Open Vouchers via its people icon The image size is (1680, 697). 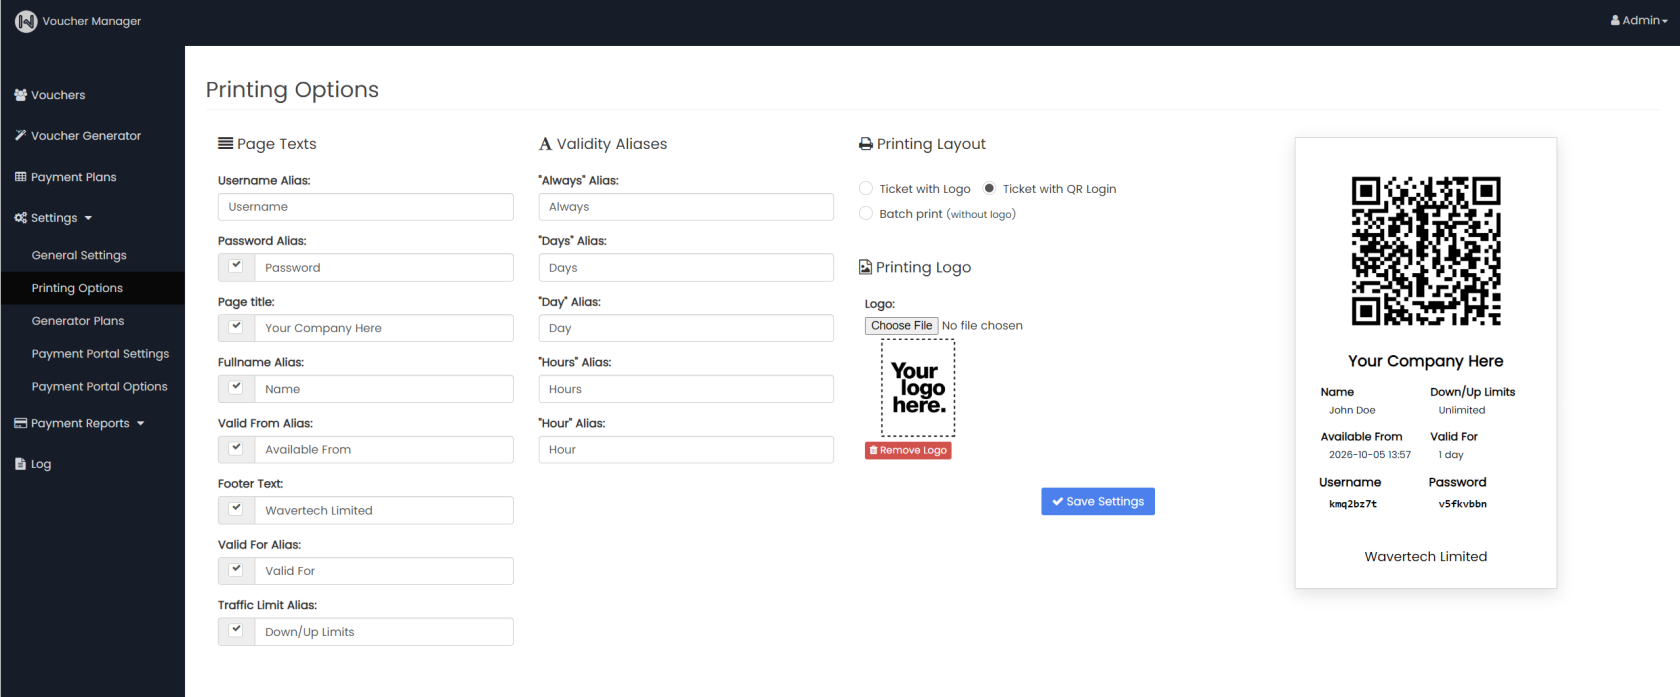point(20,95)
